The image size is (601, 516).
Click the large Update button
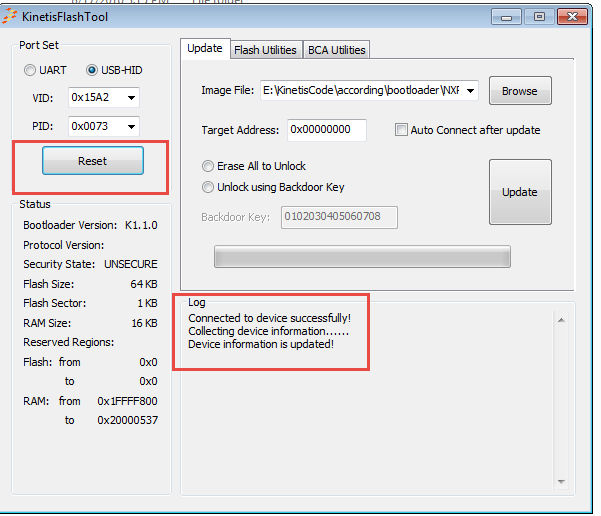(x=520, y=192)
